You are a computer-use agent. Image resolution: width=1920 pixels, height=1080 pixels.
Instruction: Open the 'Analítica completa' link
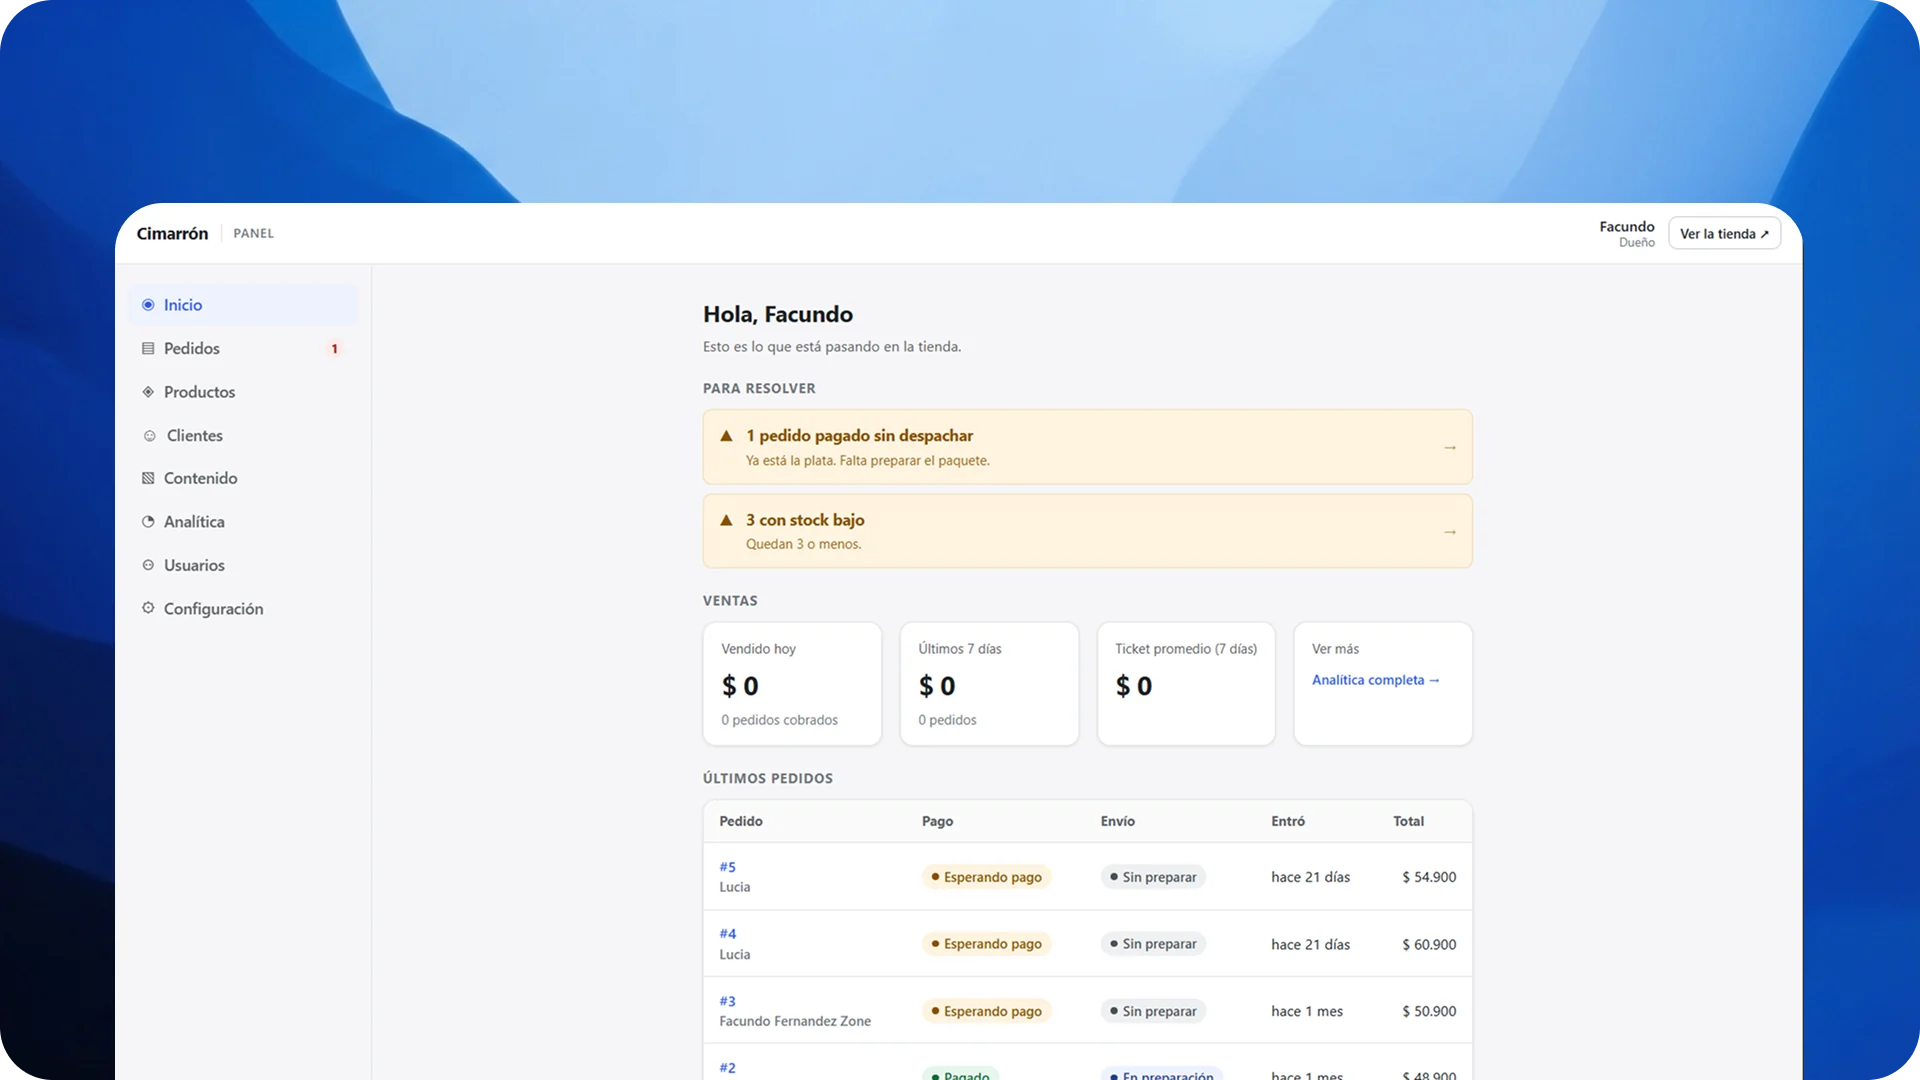click(1375, 680)
